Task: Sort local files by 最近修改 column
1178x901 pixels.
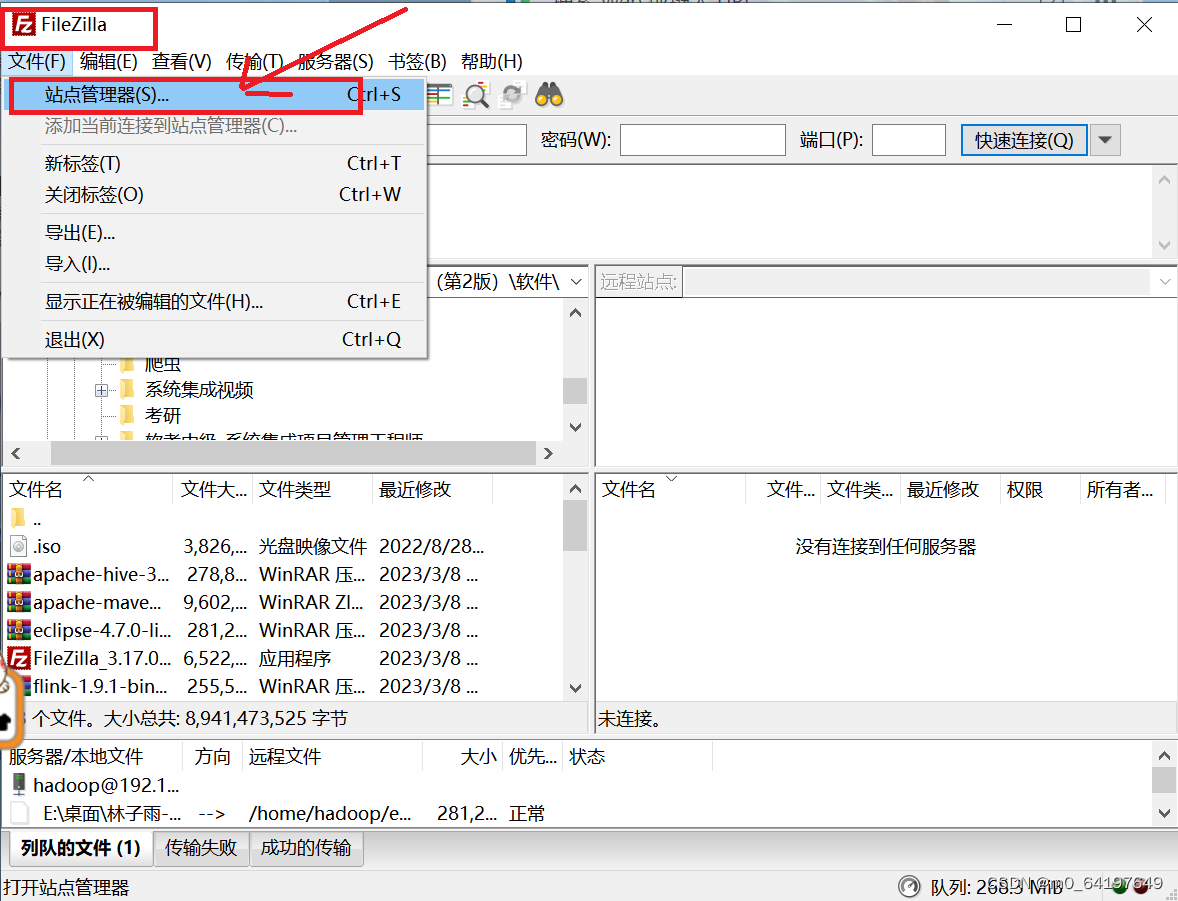Action: (x=432, y=489)
